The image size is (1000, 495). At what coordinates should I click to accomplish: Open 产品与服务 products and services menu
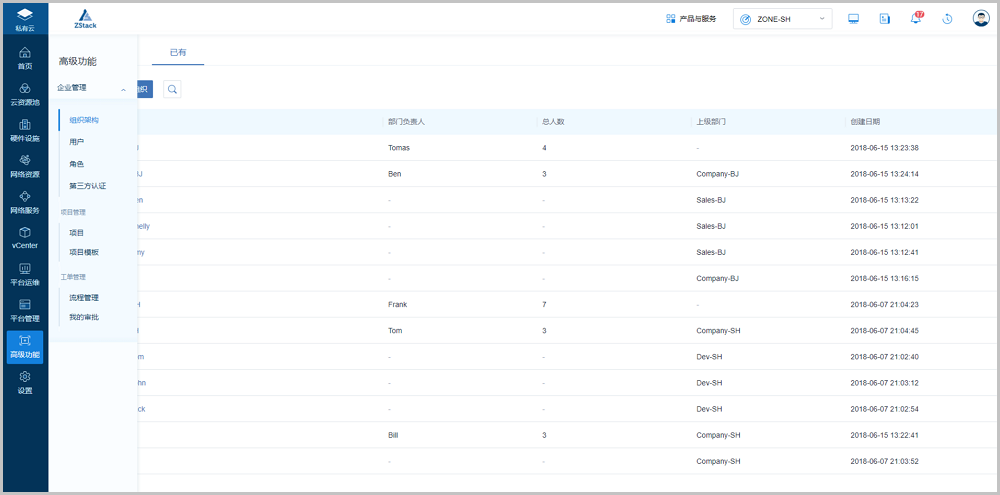coord(691,19)
